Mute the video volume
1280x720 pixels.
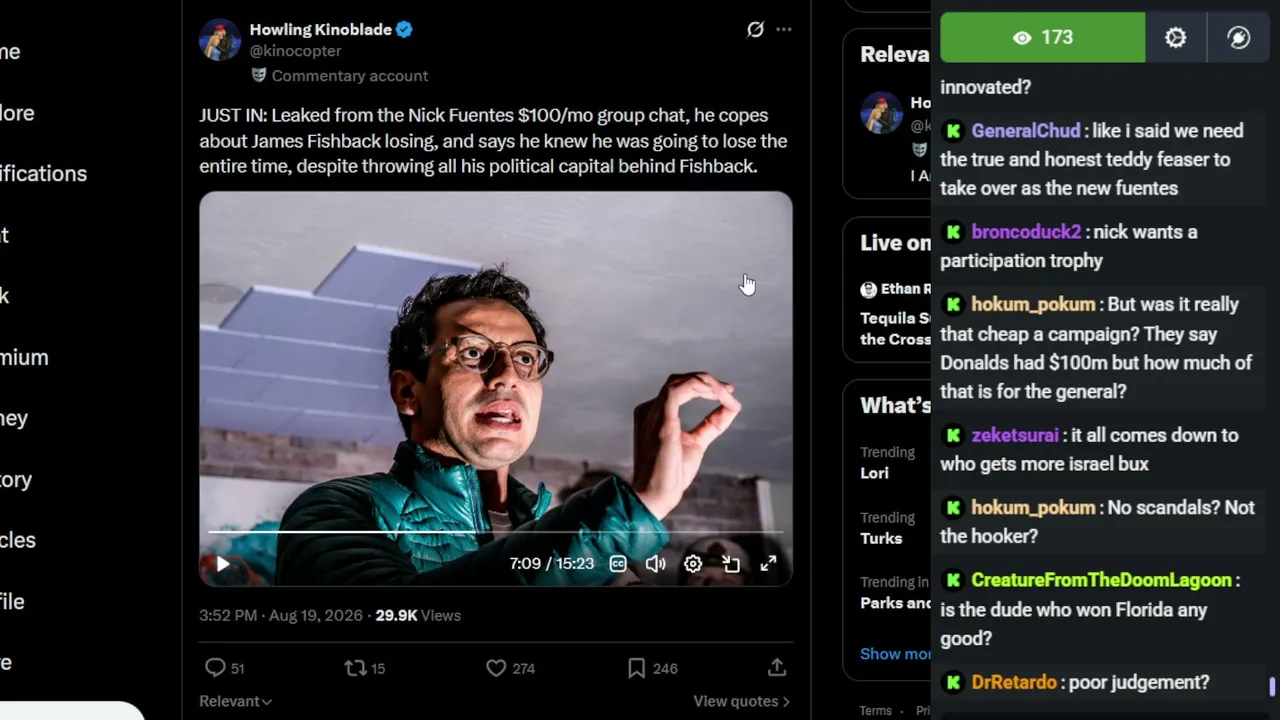(655, 564)
